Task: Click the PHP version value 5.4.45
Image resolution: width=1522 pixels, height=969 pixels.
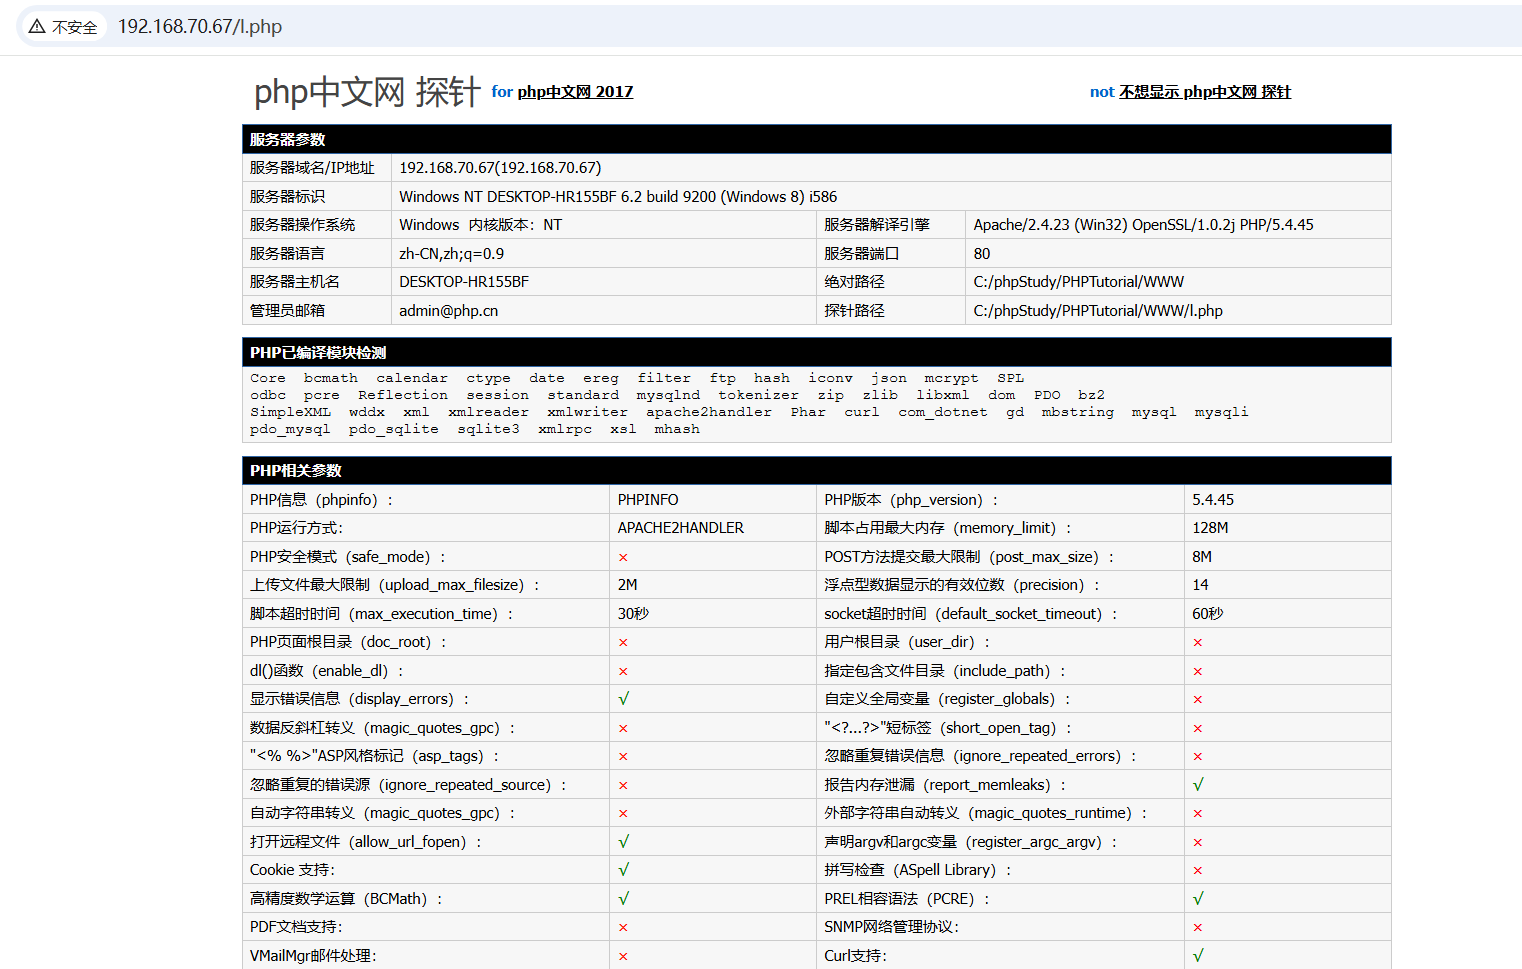Action: point(1213,500)
